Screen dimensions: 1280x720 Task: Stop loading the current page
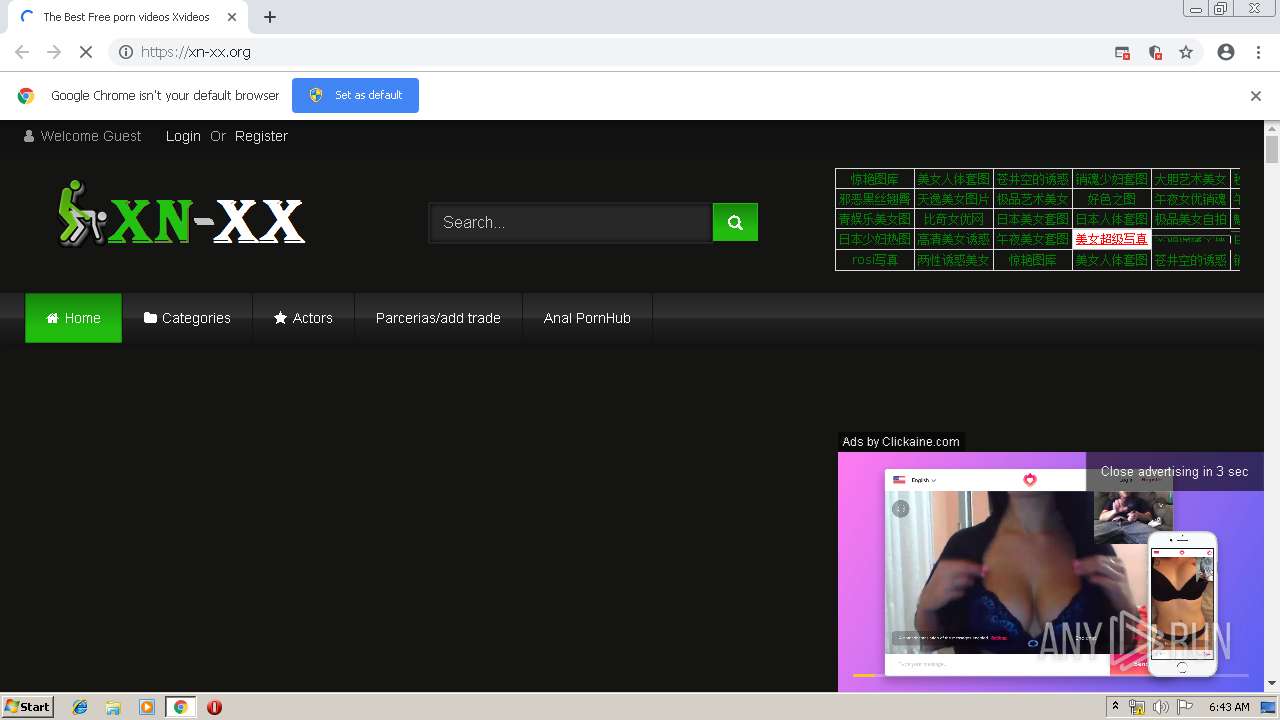pyautogui.click(x=86, y=52)
